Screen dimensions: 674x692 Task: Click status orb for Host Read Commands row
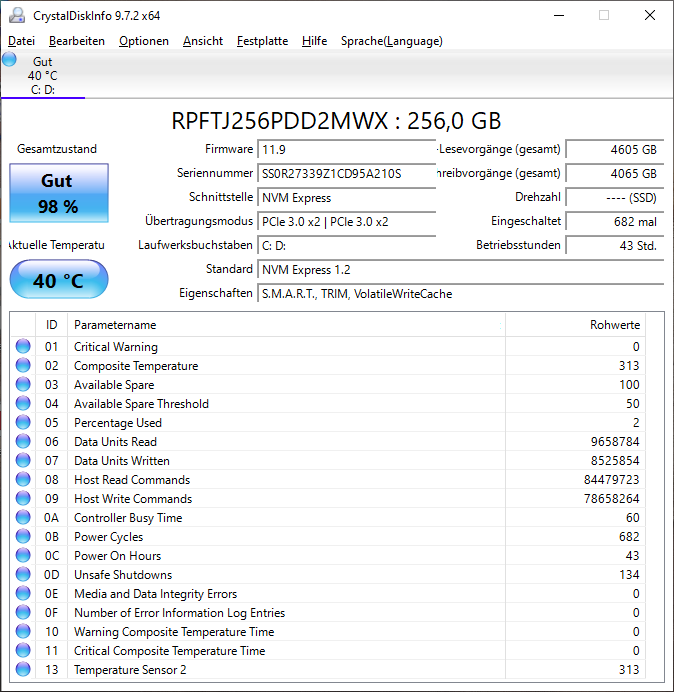tap(23, 479)
